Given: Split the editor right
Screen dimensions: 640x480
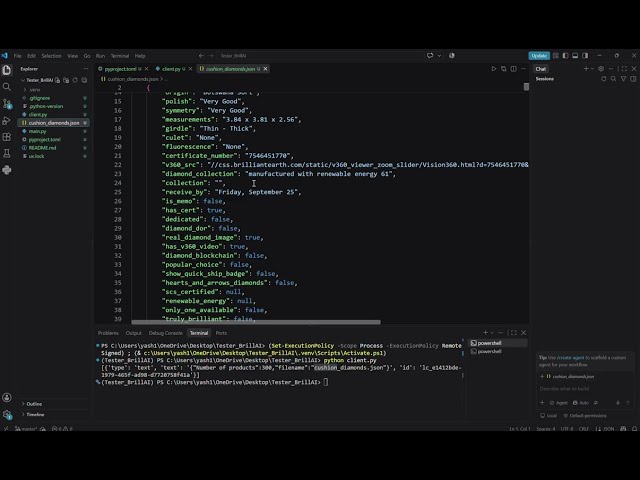Looking at the screenshot, I should point(513,69).
